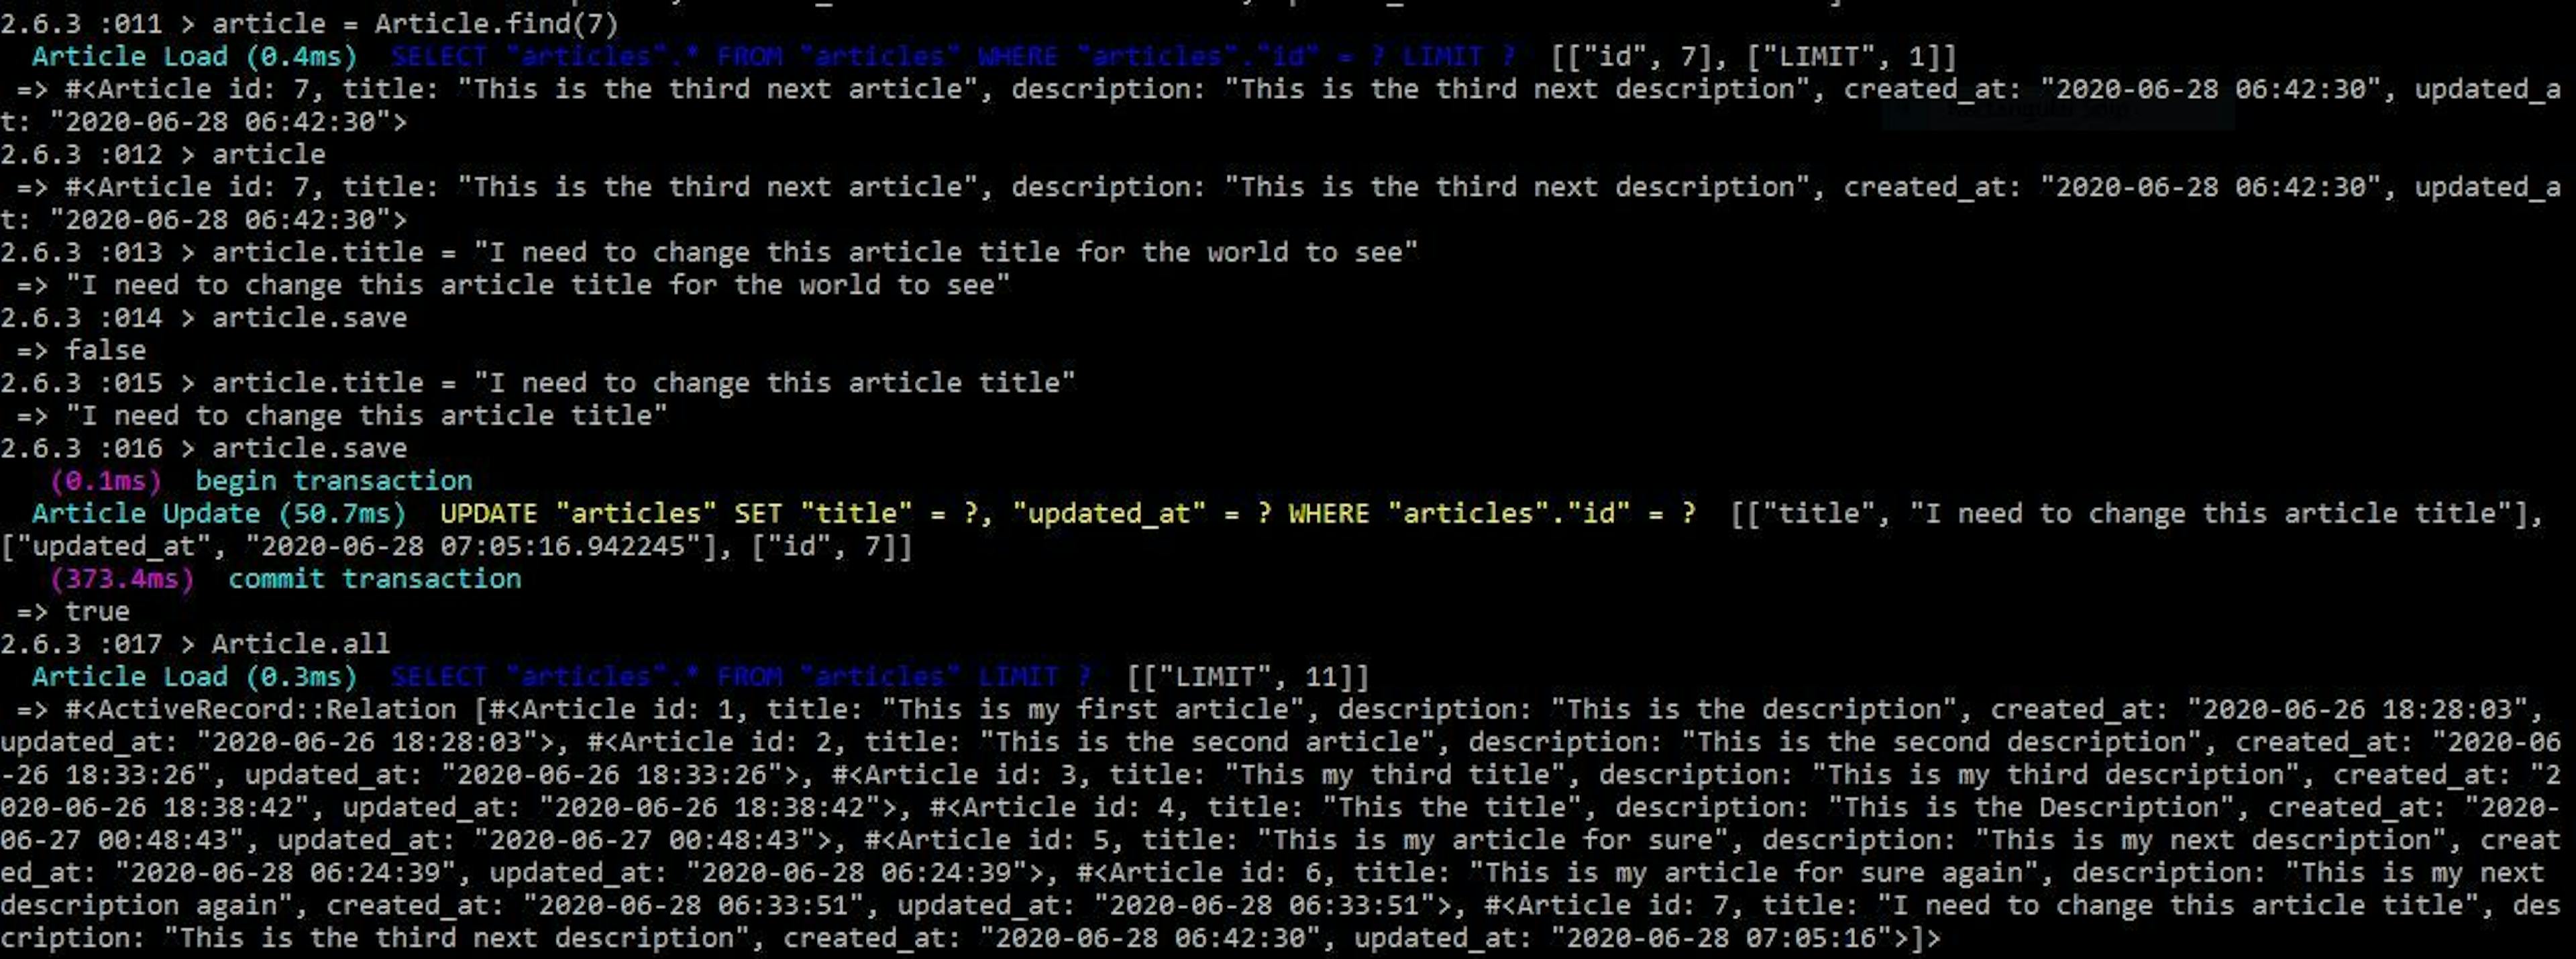Click 'begin transaction' log line
2576x959 pixels.
click(333, 481)
